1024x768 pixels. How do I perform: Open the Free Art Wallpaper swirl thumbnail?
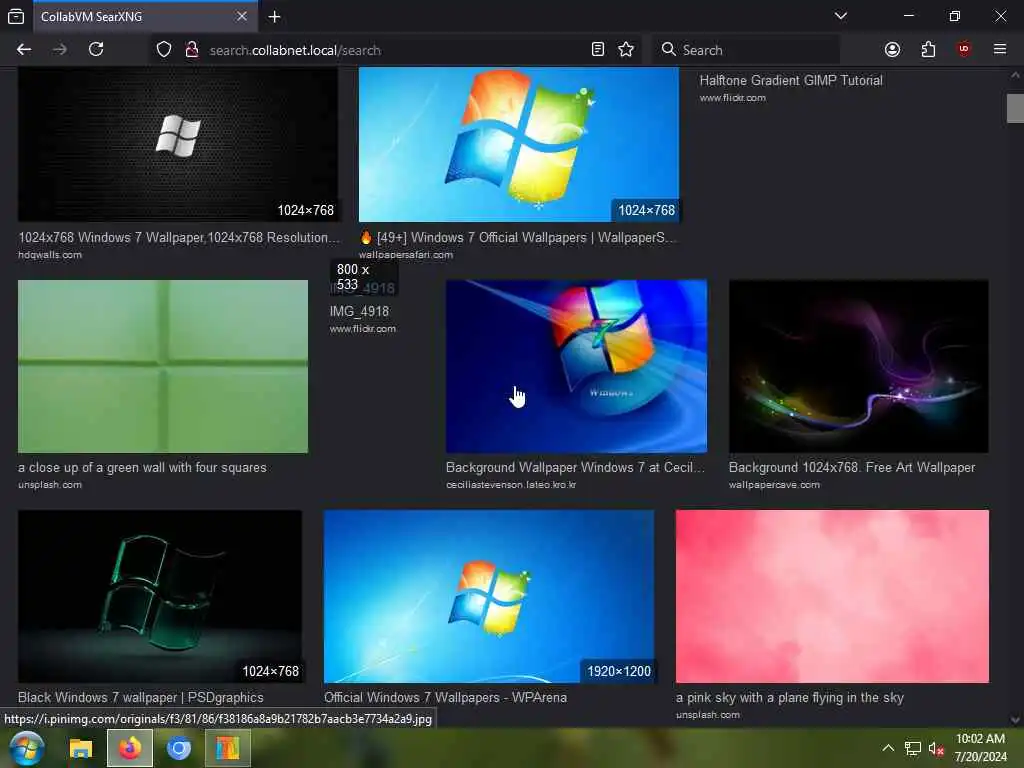tap(858, 366)
